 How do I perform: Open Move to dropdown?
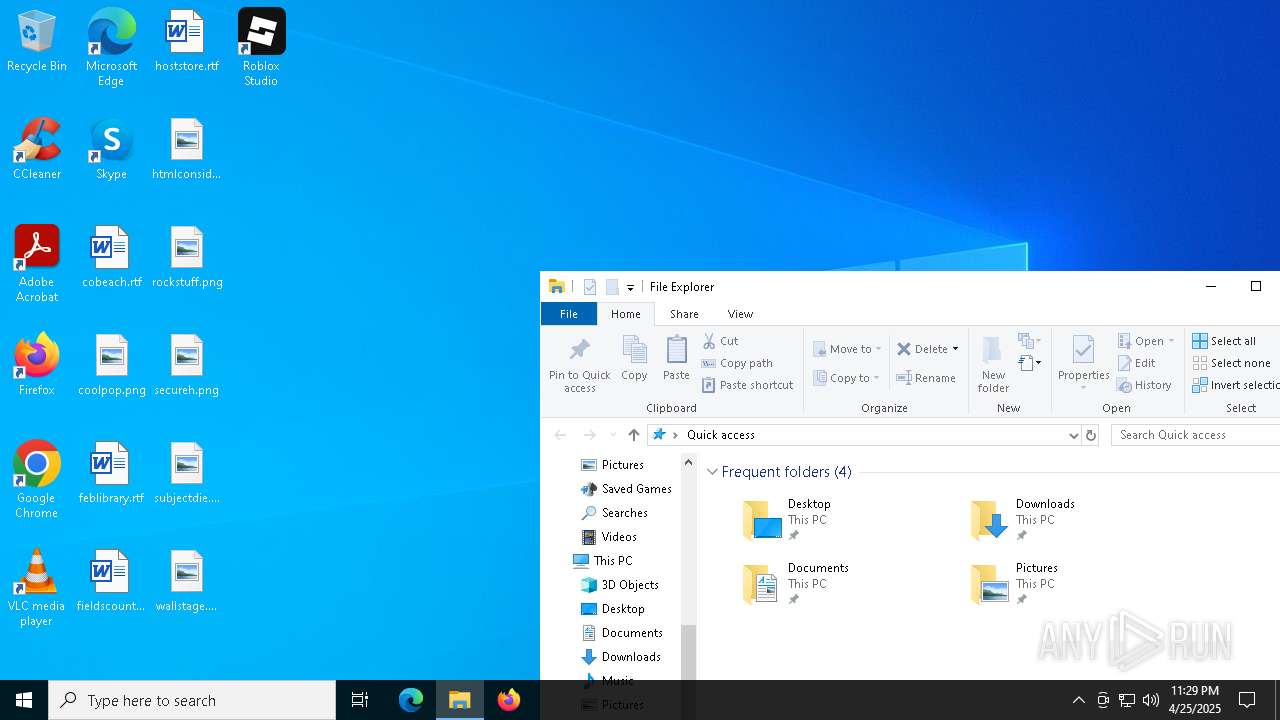tap(847, 349)
